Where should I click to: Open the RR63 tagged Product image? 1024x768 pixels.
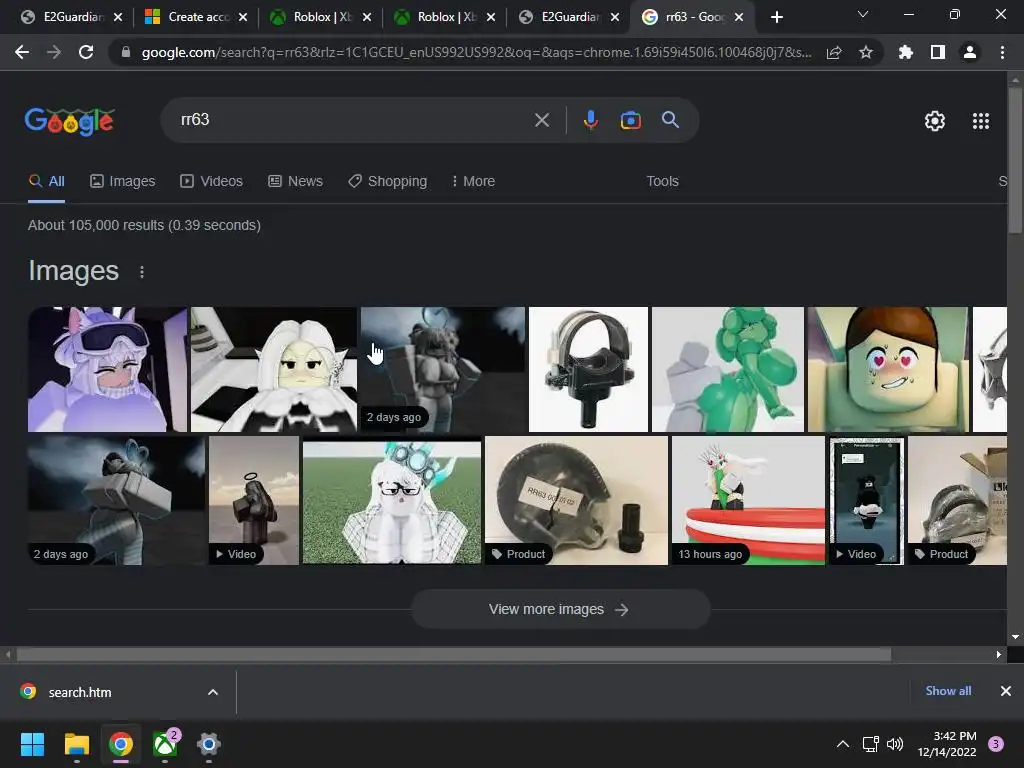(x=576, y=500)
